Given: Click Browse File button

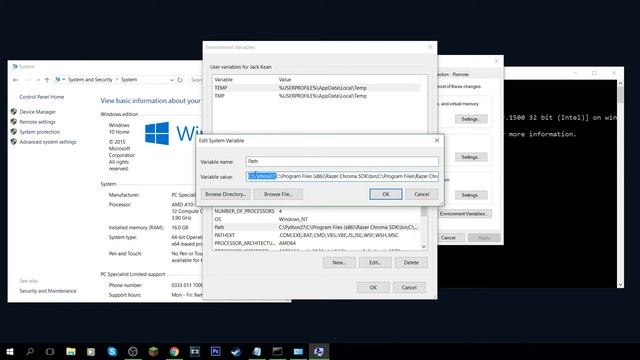Looking at the screenshot, I should [278, 194].
